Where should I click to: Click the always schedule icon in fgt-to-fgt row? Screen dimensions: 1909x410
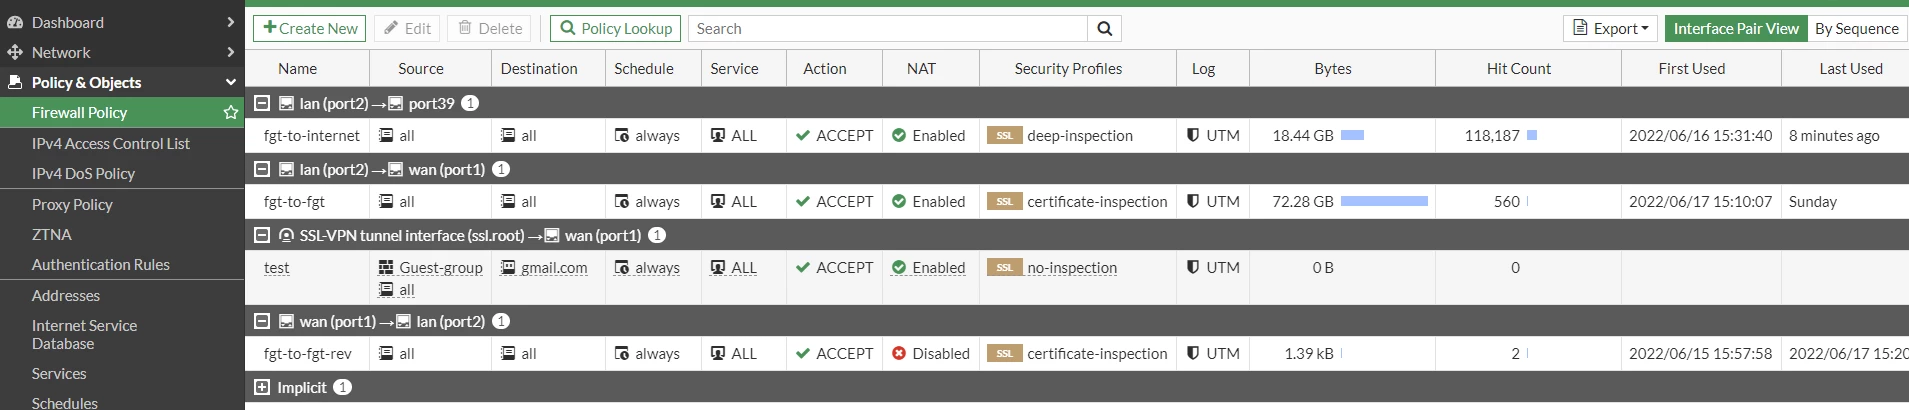tap(622, 201)
